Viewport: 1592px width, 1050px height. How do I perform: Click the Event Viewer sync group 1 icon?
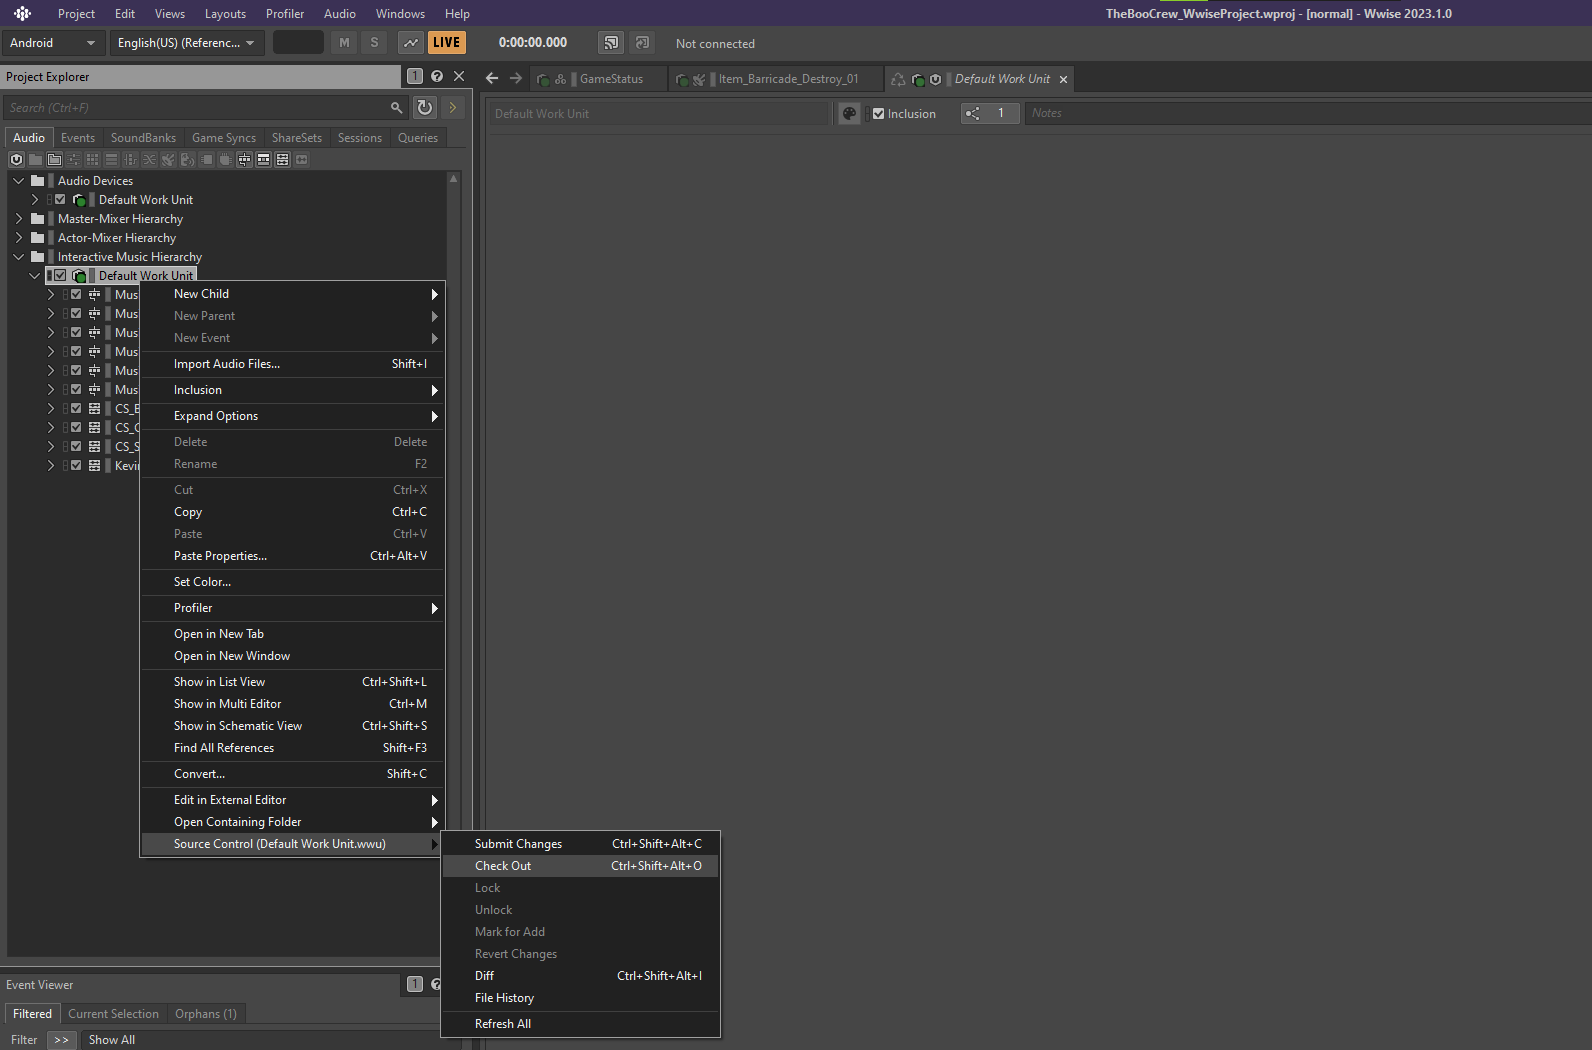[x=415, y=984]
